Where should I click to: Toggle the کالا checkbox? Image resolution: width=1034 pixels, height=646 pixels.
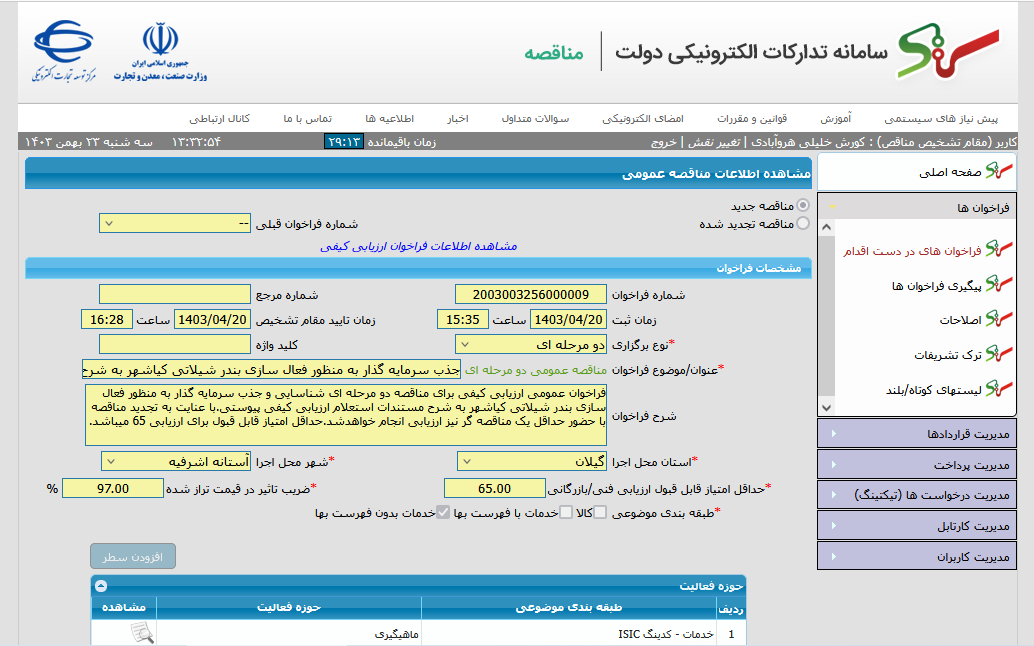pyautogui.click(x=600, y=512)
